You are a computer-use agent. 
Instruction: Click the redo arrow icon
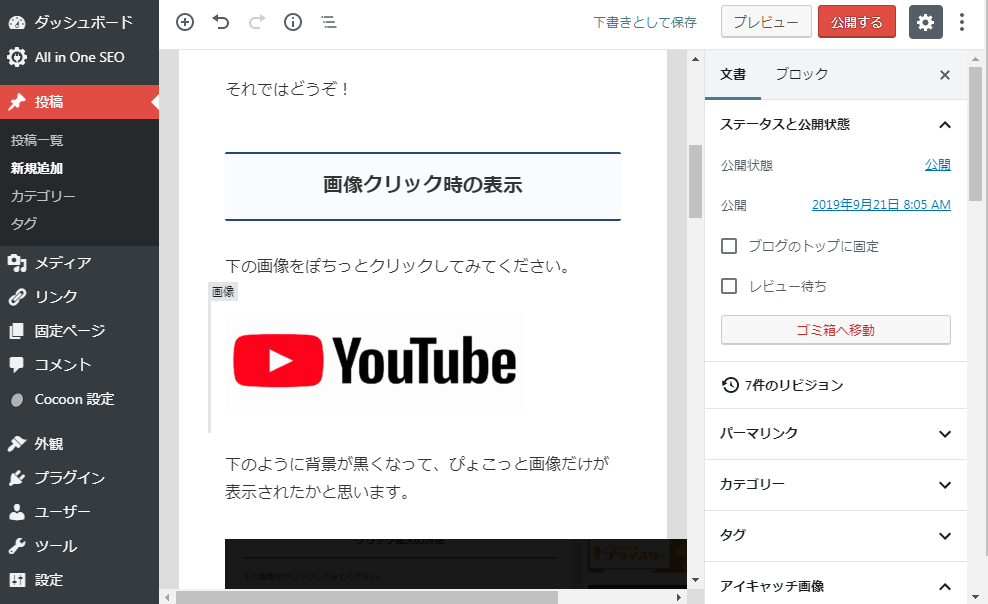coord(256,22)
